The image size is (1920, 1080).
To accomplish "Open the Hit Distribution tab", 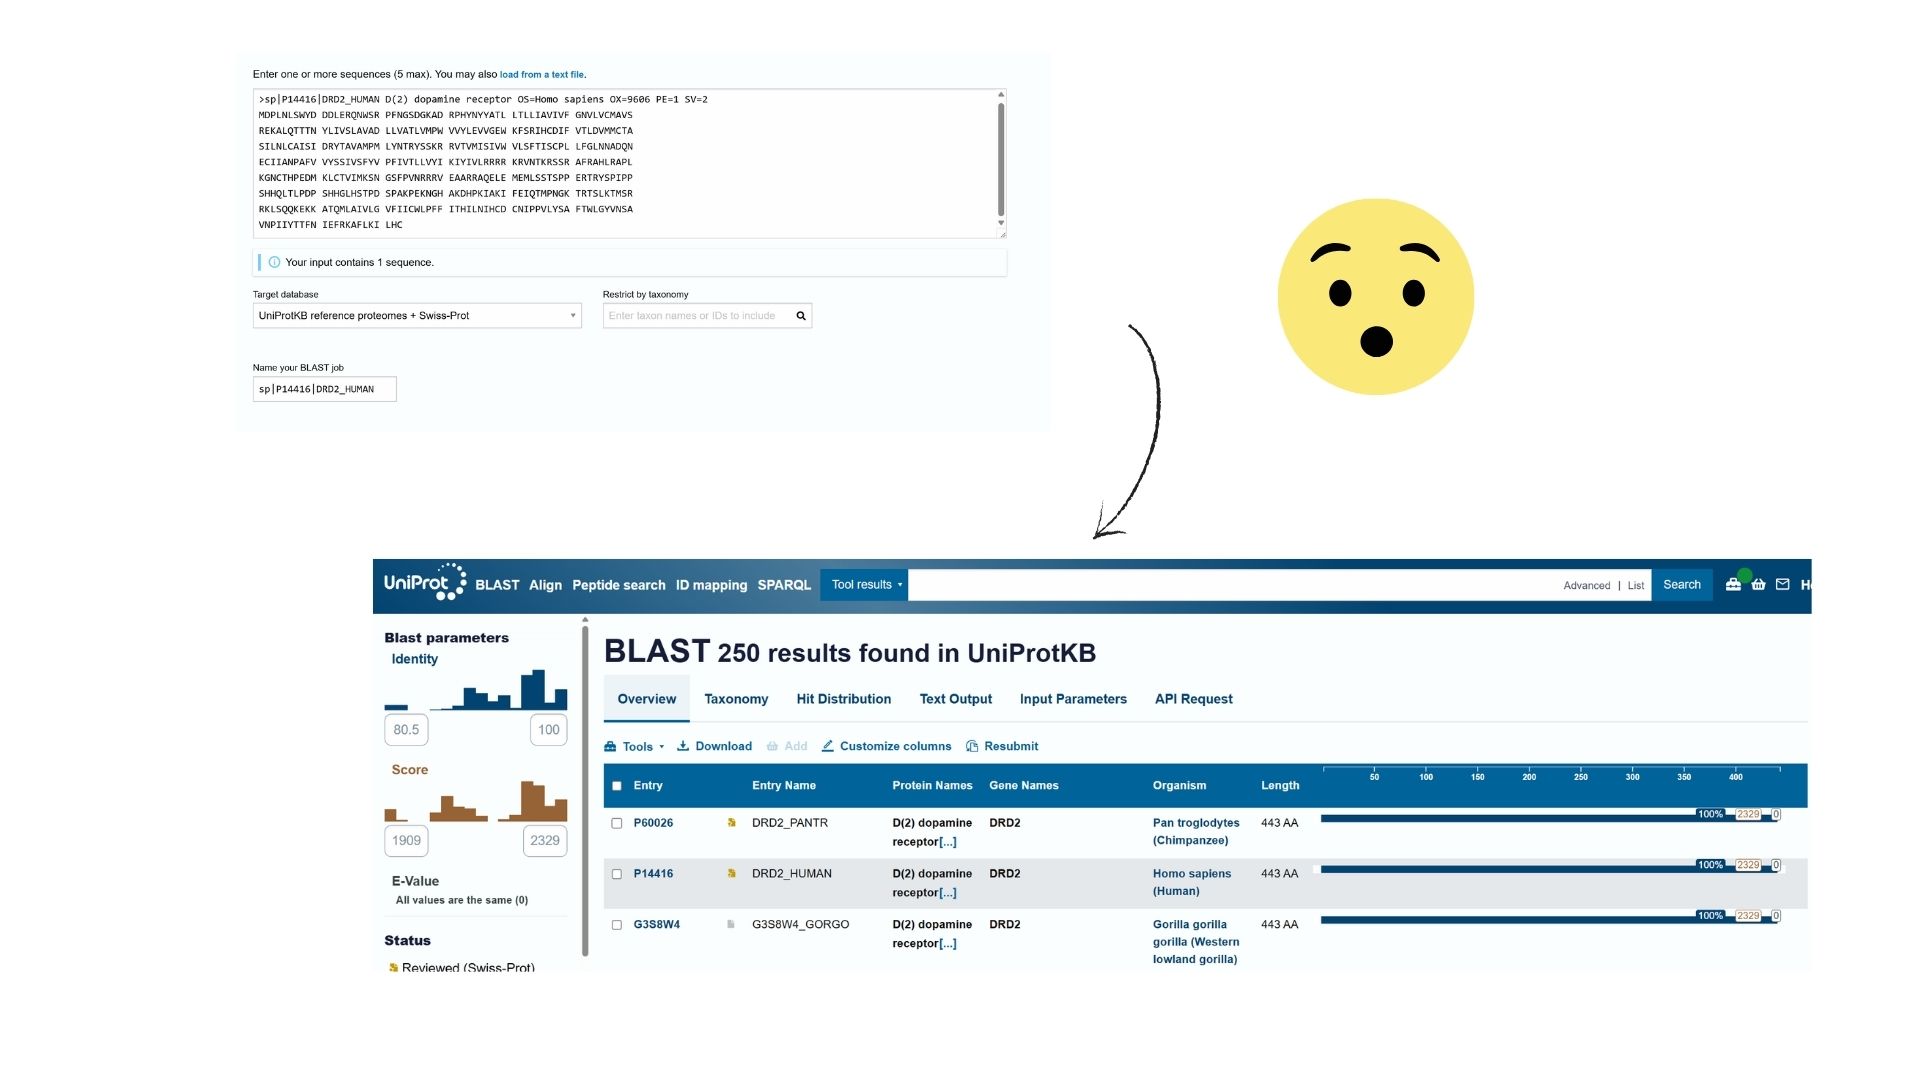I will click(843, 699).
